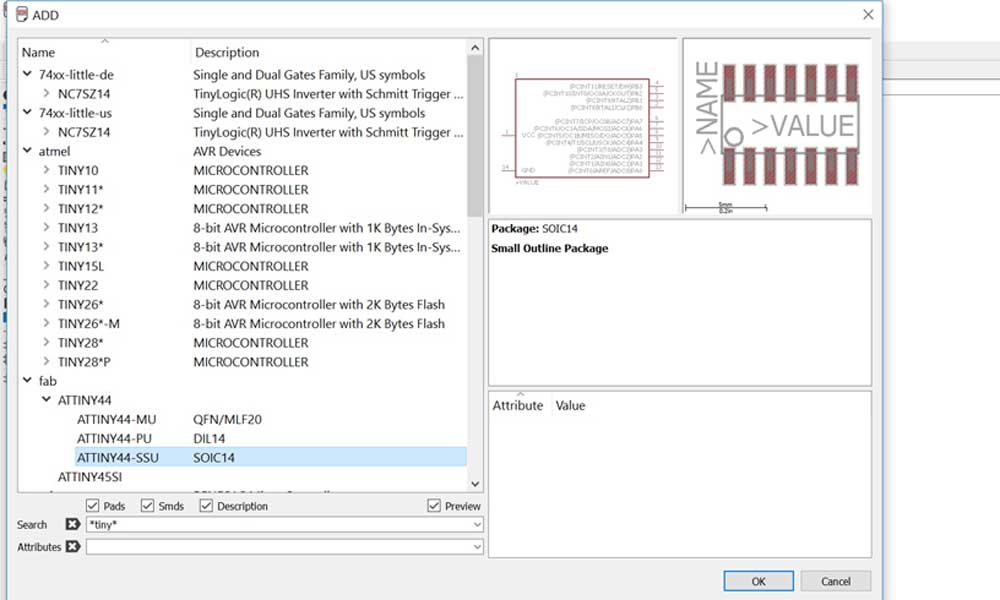Image resolution: width=1000 pixels, height=600 pixels.
Task: Open the Attributes dropdown
Action: (x=476, y=547)
